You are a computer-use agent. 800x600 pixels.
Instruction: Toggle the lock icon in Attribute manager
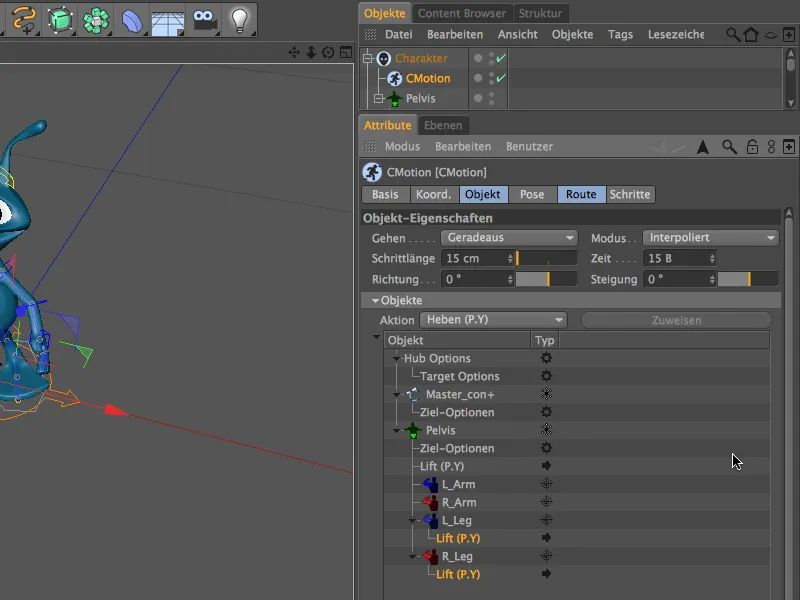pos(752,147)
